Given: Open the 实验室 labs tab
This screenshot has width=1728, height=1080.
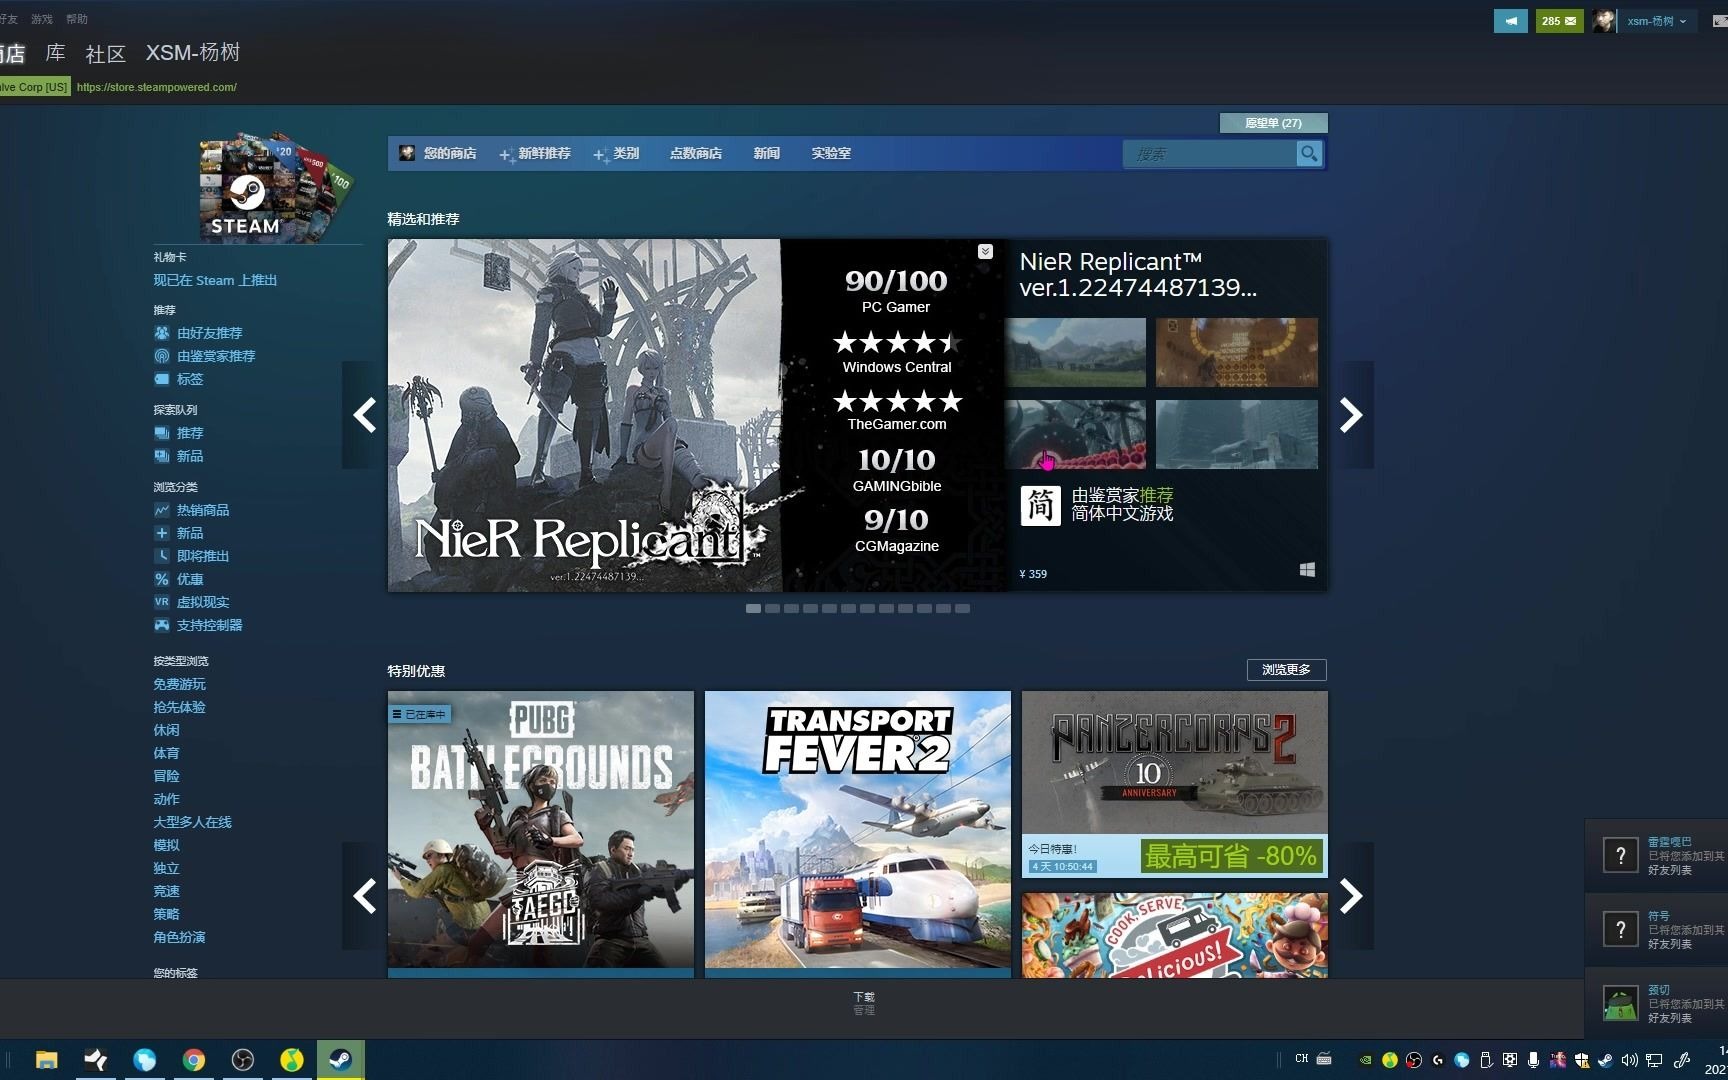Looking at the screenshot, I should point(831,154).
